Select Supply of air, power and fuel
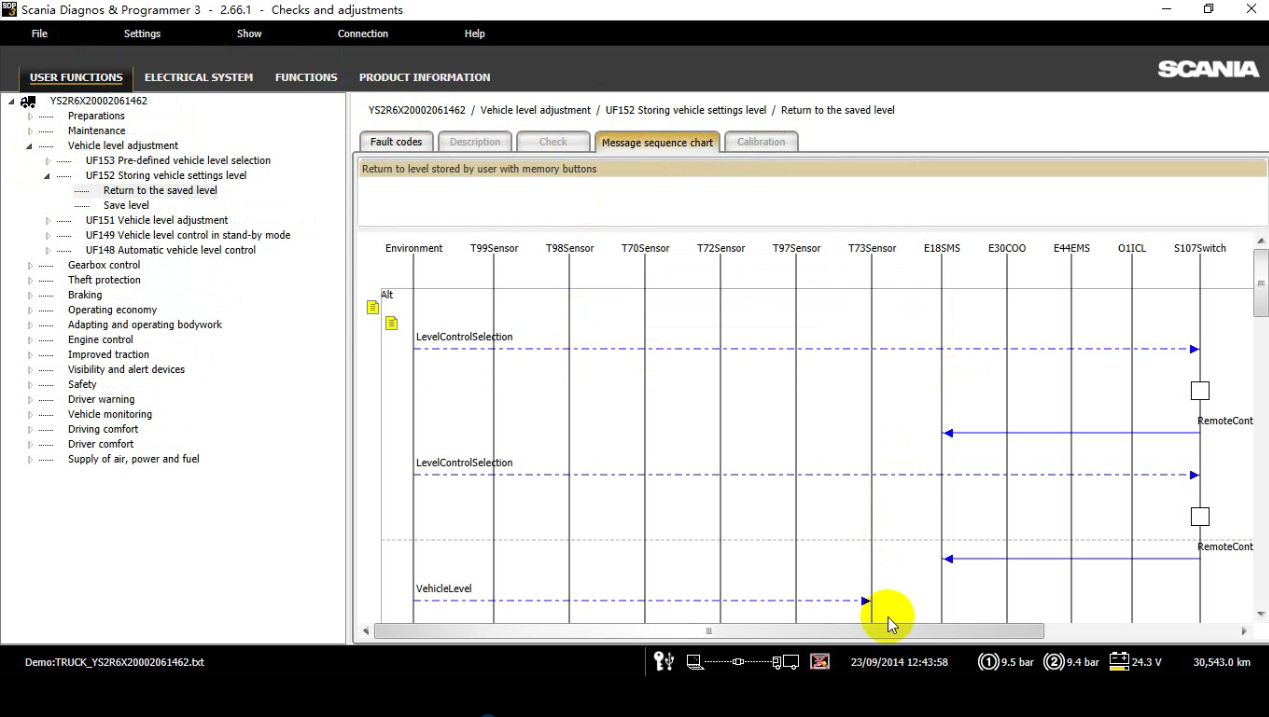Screen dimensions: 1269x717 click(133, 460)
